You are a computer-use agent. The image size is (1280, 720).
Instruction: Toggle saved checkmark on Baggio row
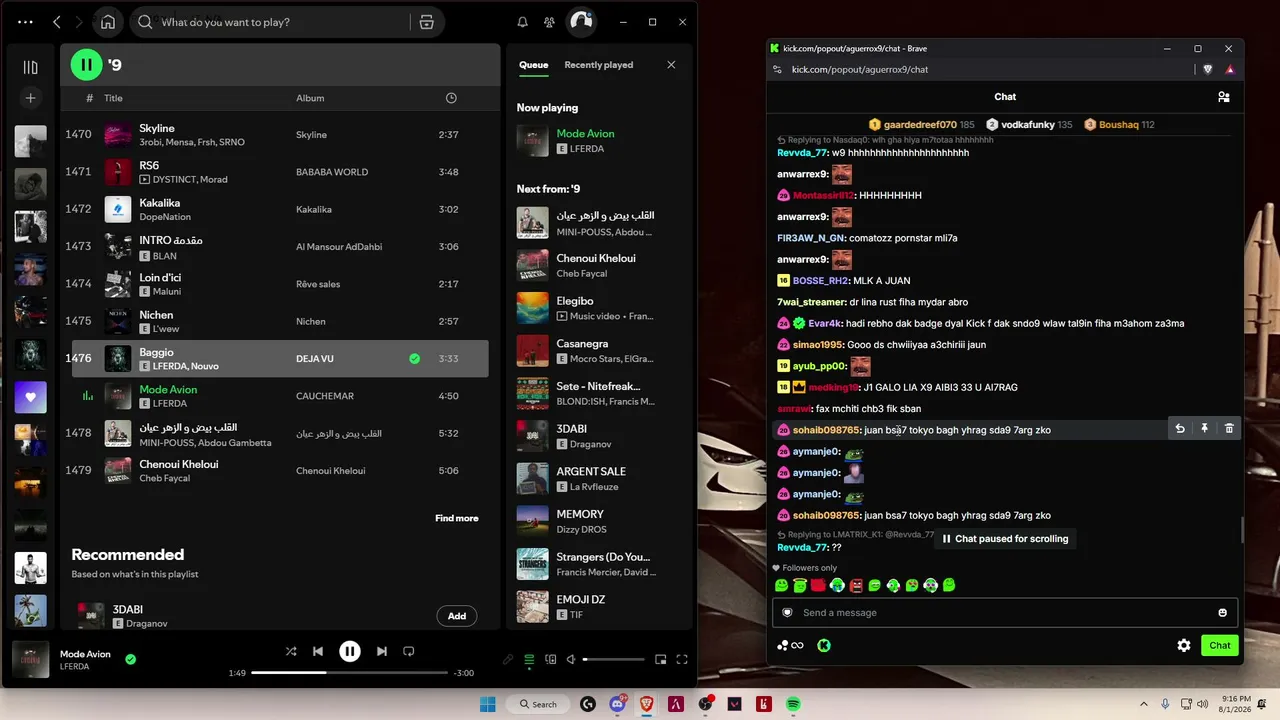pos(414,358)
